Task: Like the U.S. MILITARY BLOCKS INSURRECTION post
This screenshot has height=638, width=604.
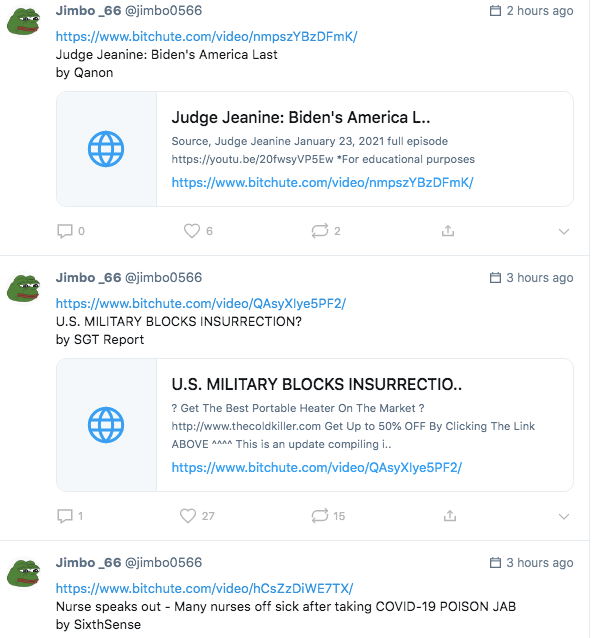Action: click(x=188, y=516)
